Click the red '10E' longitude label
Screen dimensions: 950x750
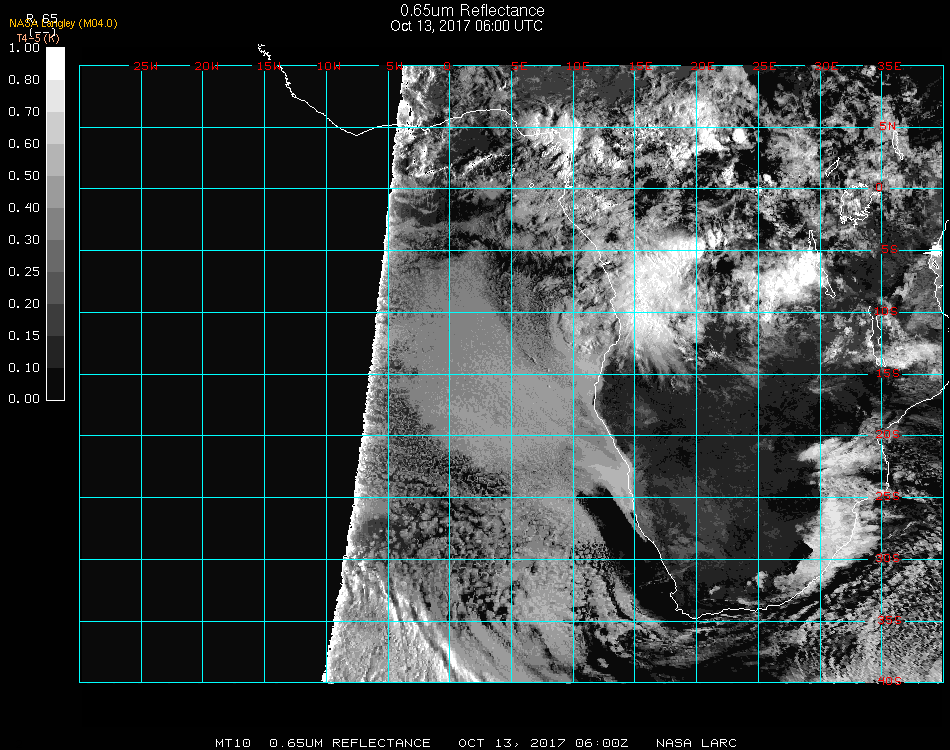pyautogui.click(x=579, y=67)
